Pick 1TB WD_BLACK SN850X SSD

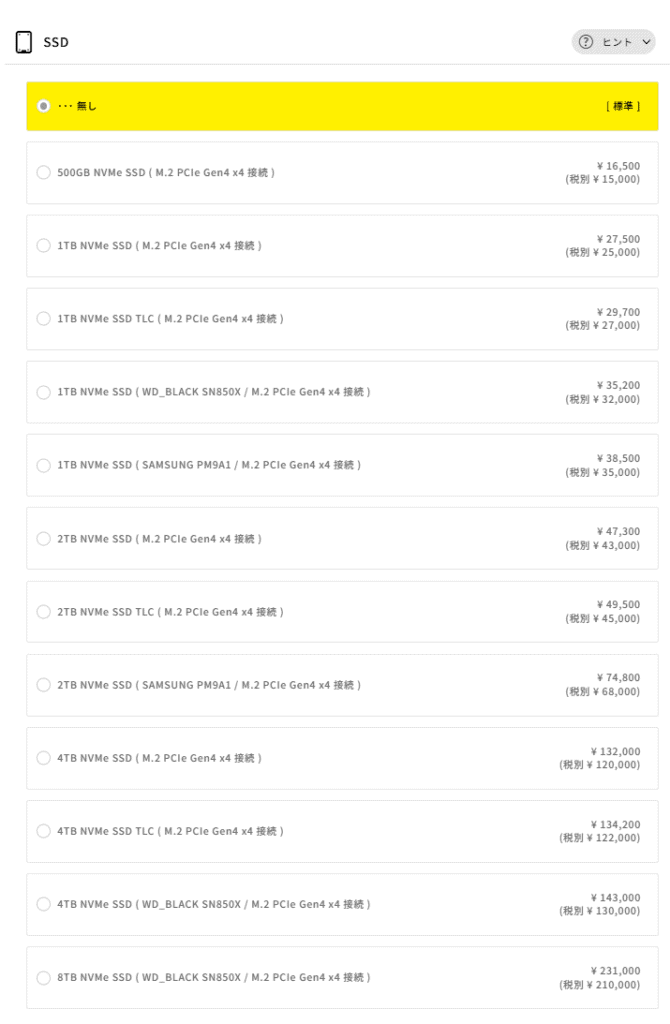coord(43,392)
